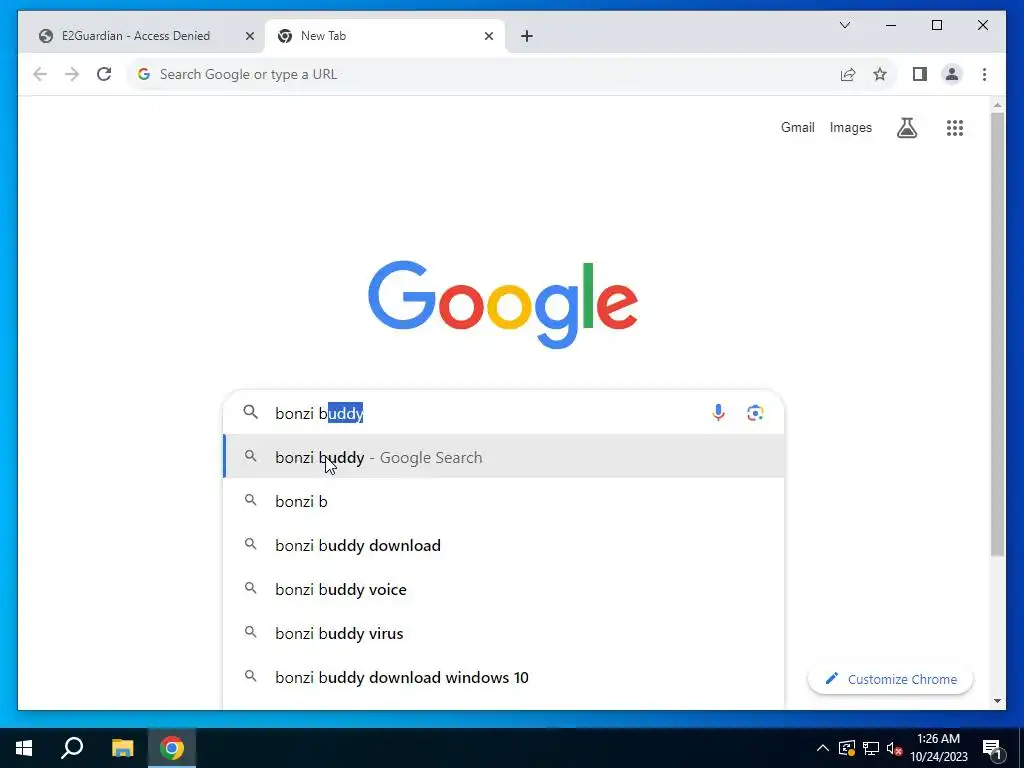Bookmark this tab with the star icon

[x=880, y=74]
